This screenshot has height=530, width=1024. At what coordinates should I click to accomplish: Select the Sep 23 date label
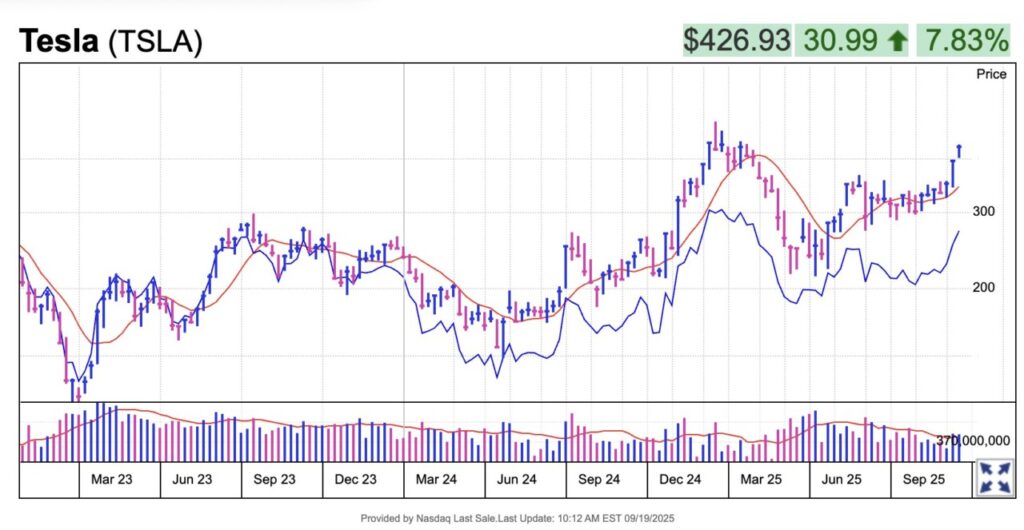click(x=273, y=479)
